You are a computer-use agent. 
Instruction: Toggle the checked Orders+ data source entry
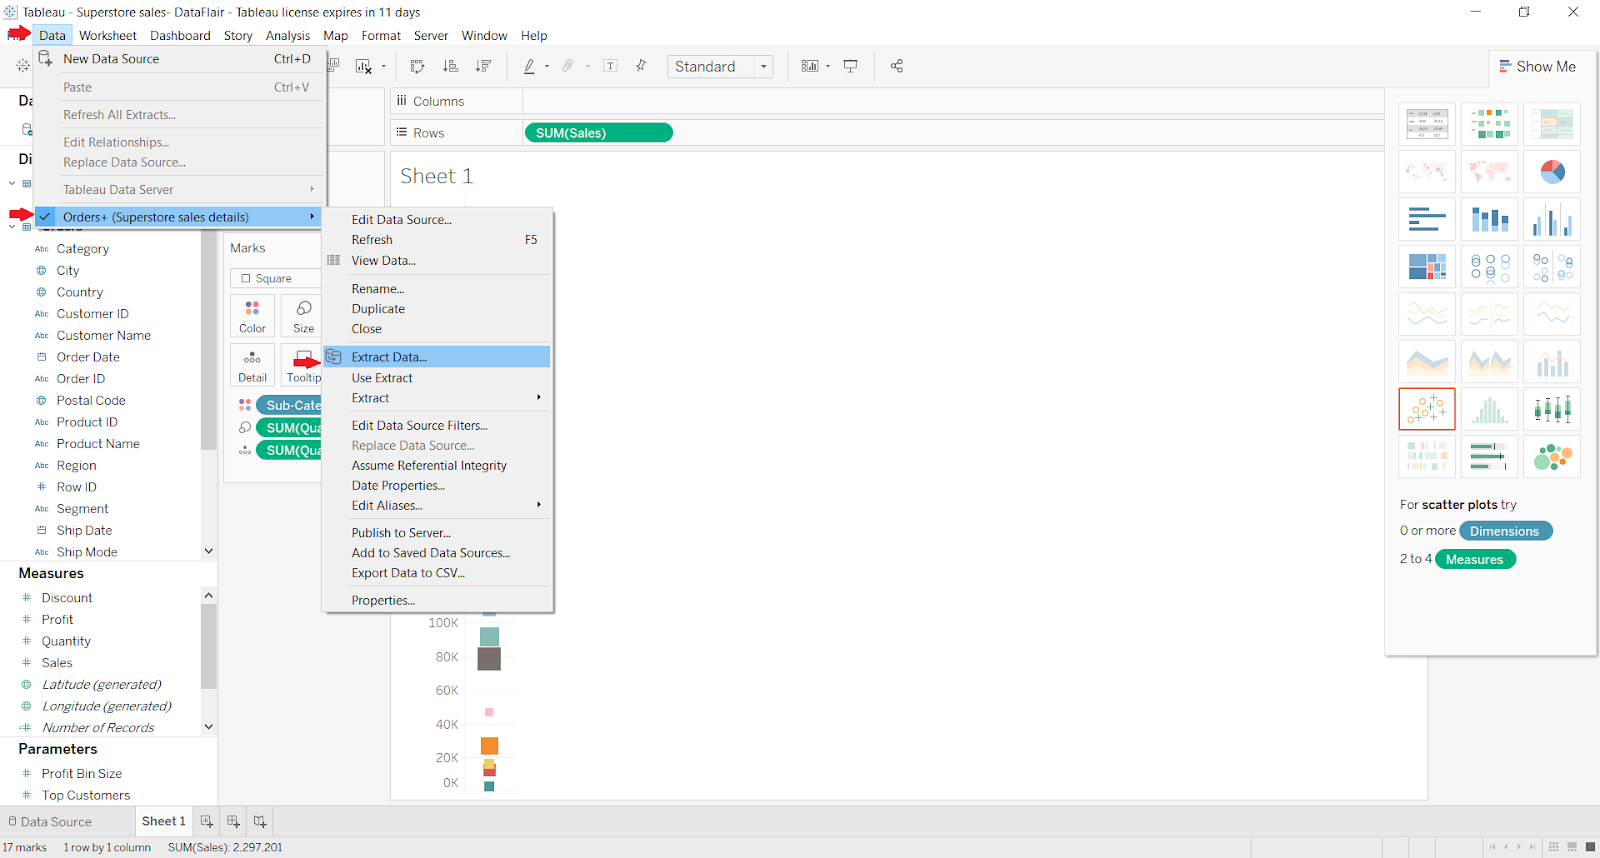(180, 217)
